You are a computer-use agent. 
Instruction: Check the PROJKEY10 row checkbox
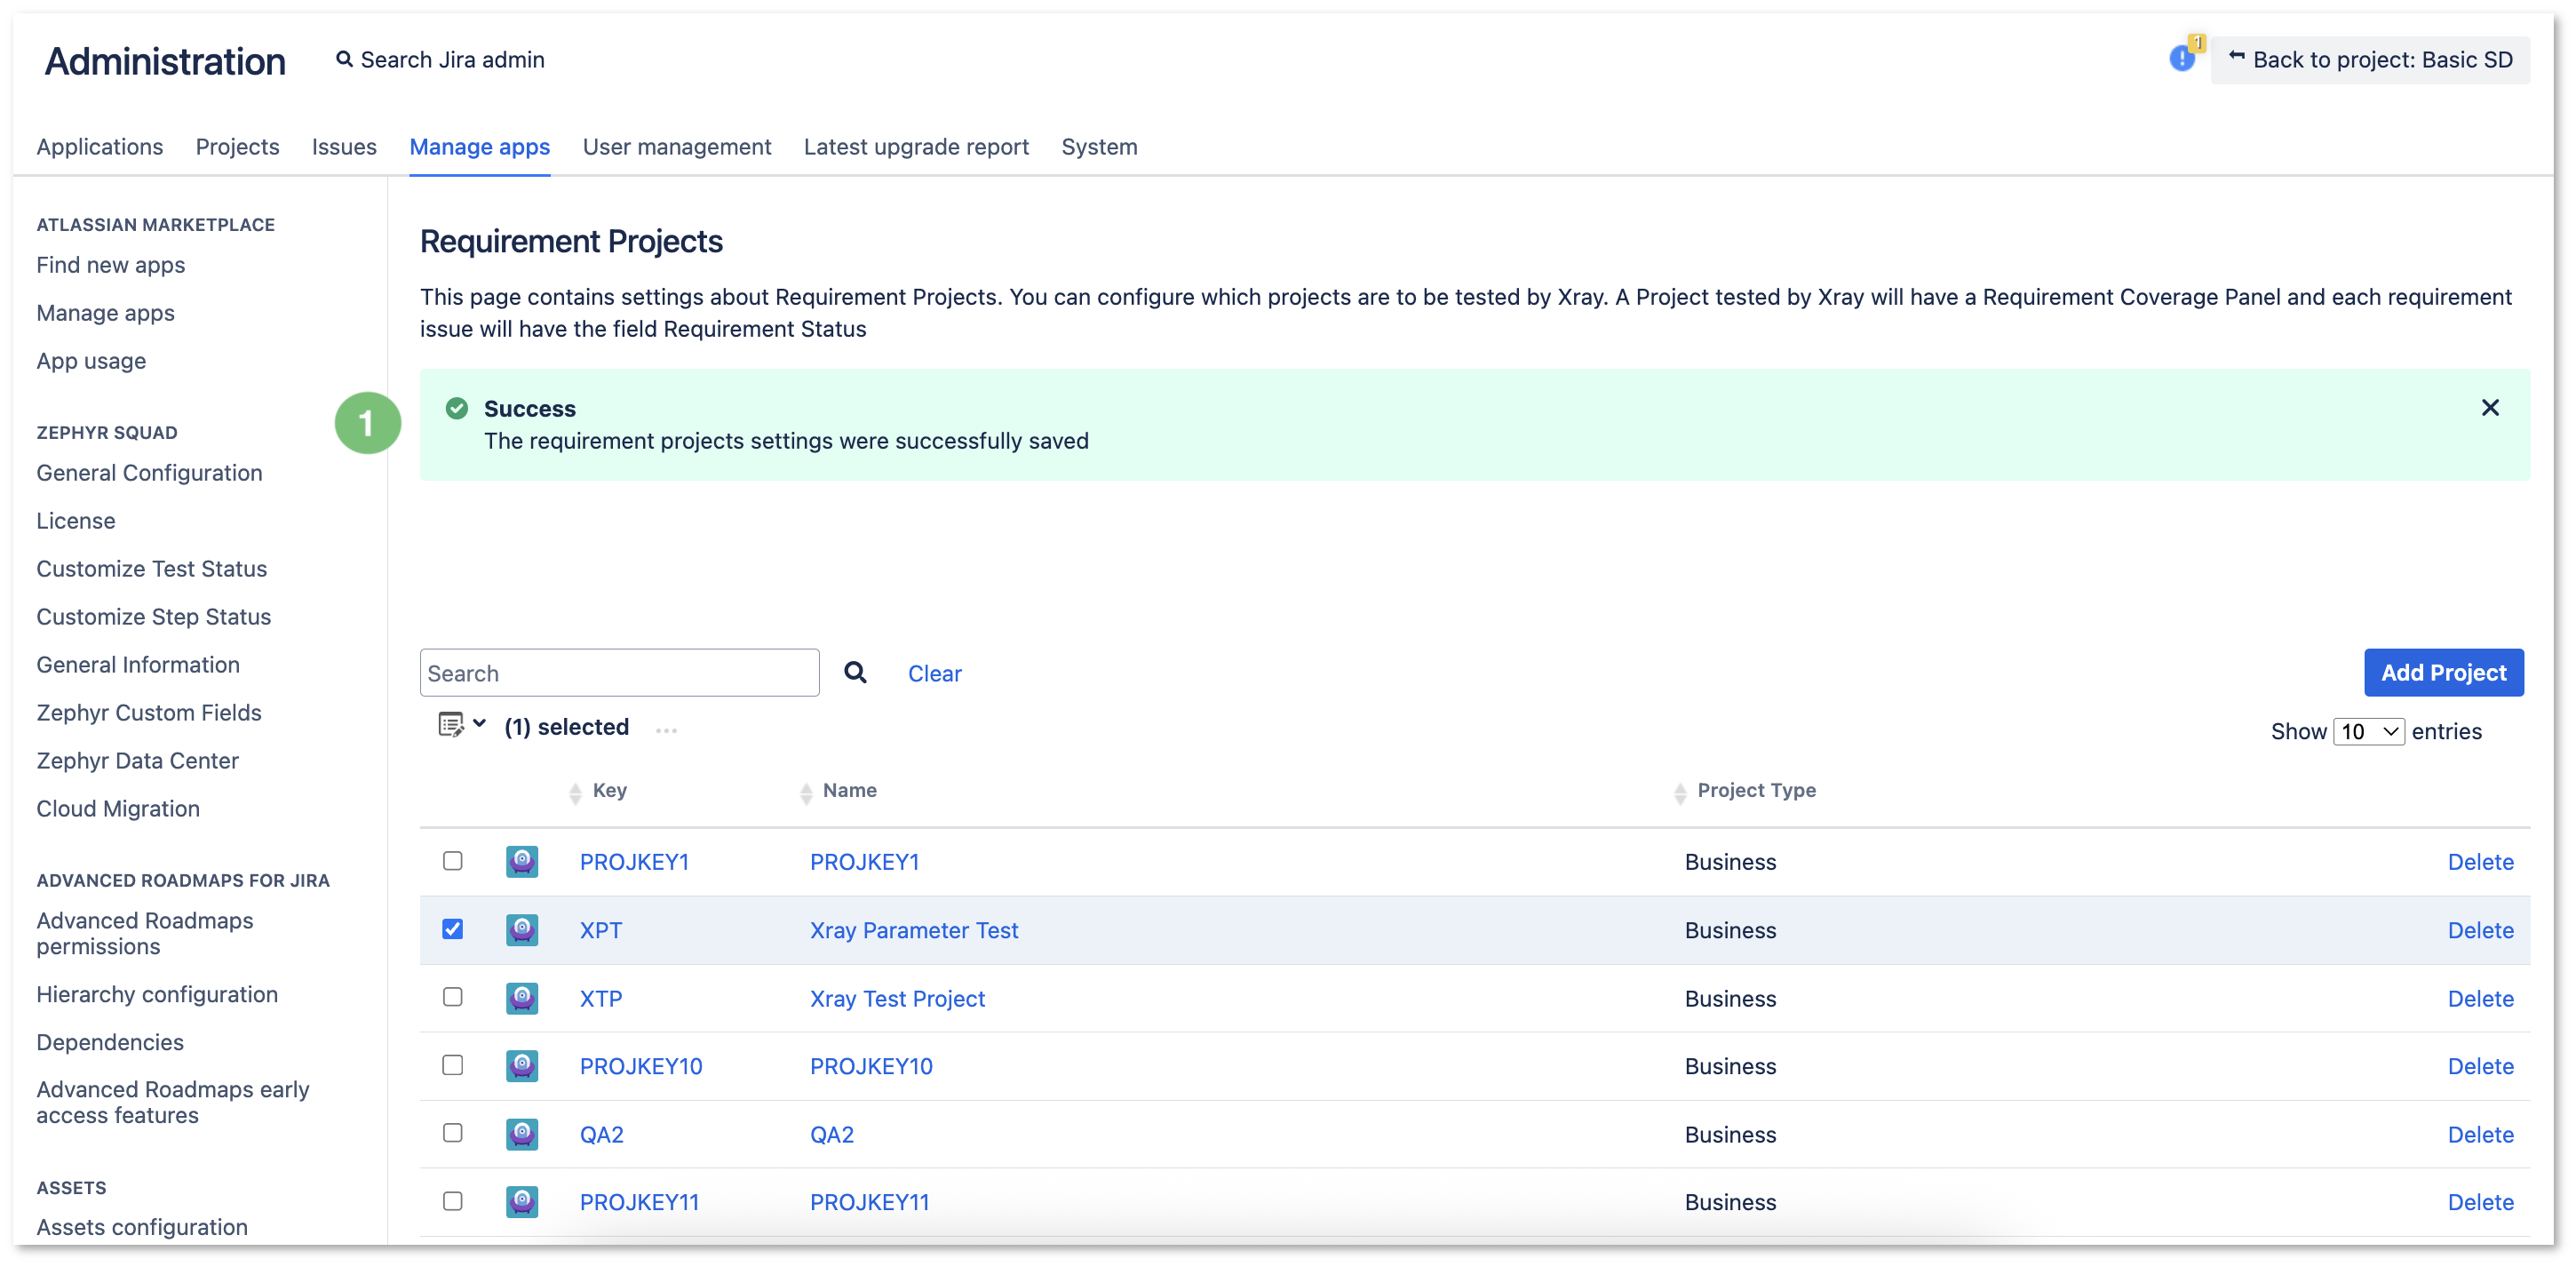point(453,1065)
